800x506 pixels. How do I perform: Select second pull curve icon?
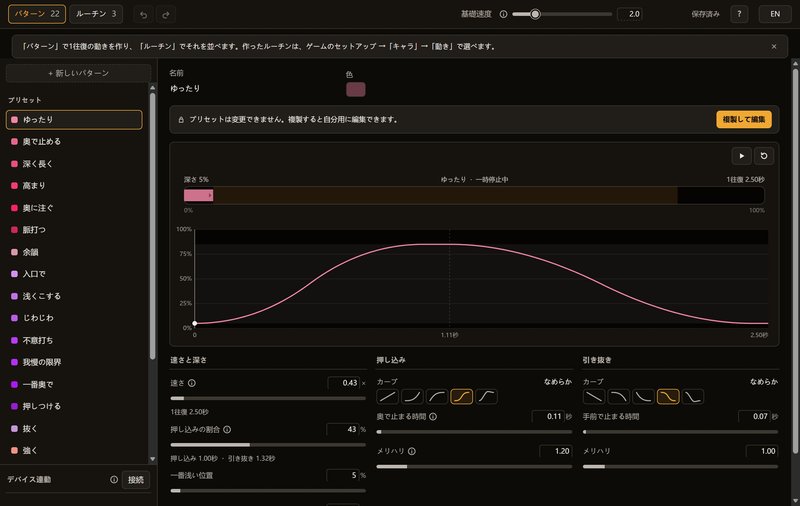point(618,396)
